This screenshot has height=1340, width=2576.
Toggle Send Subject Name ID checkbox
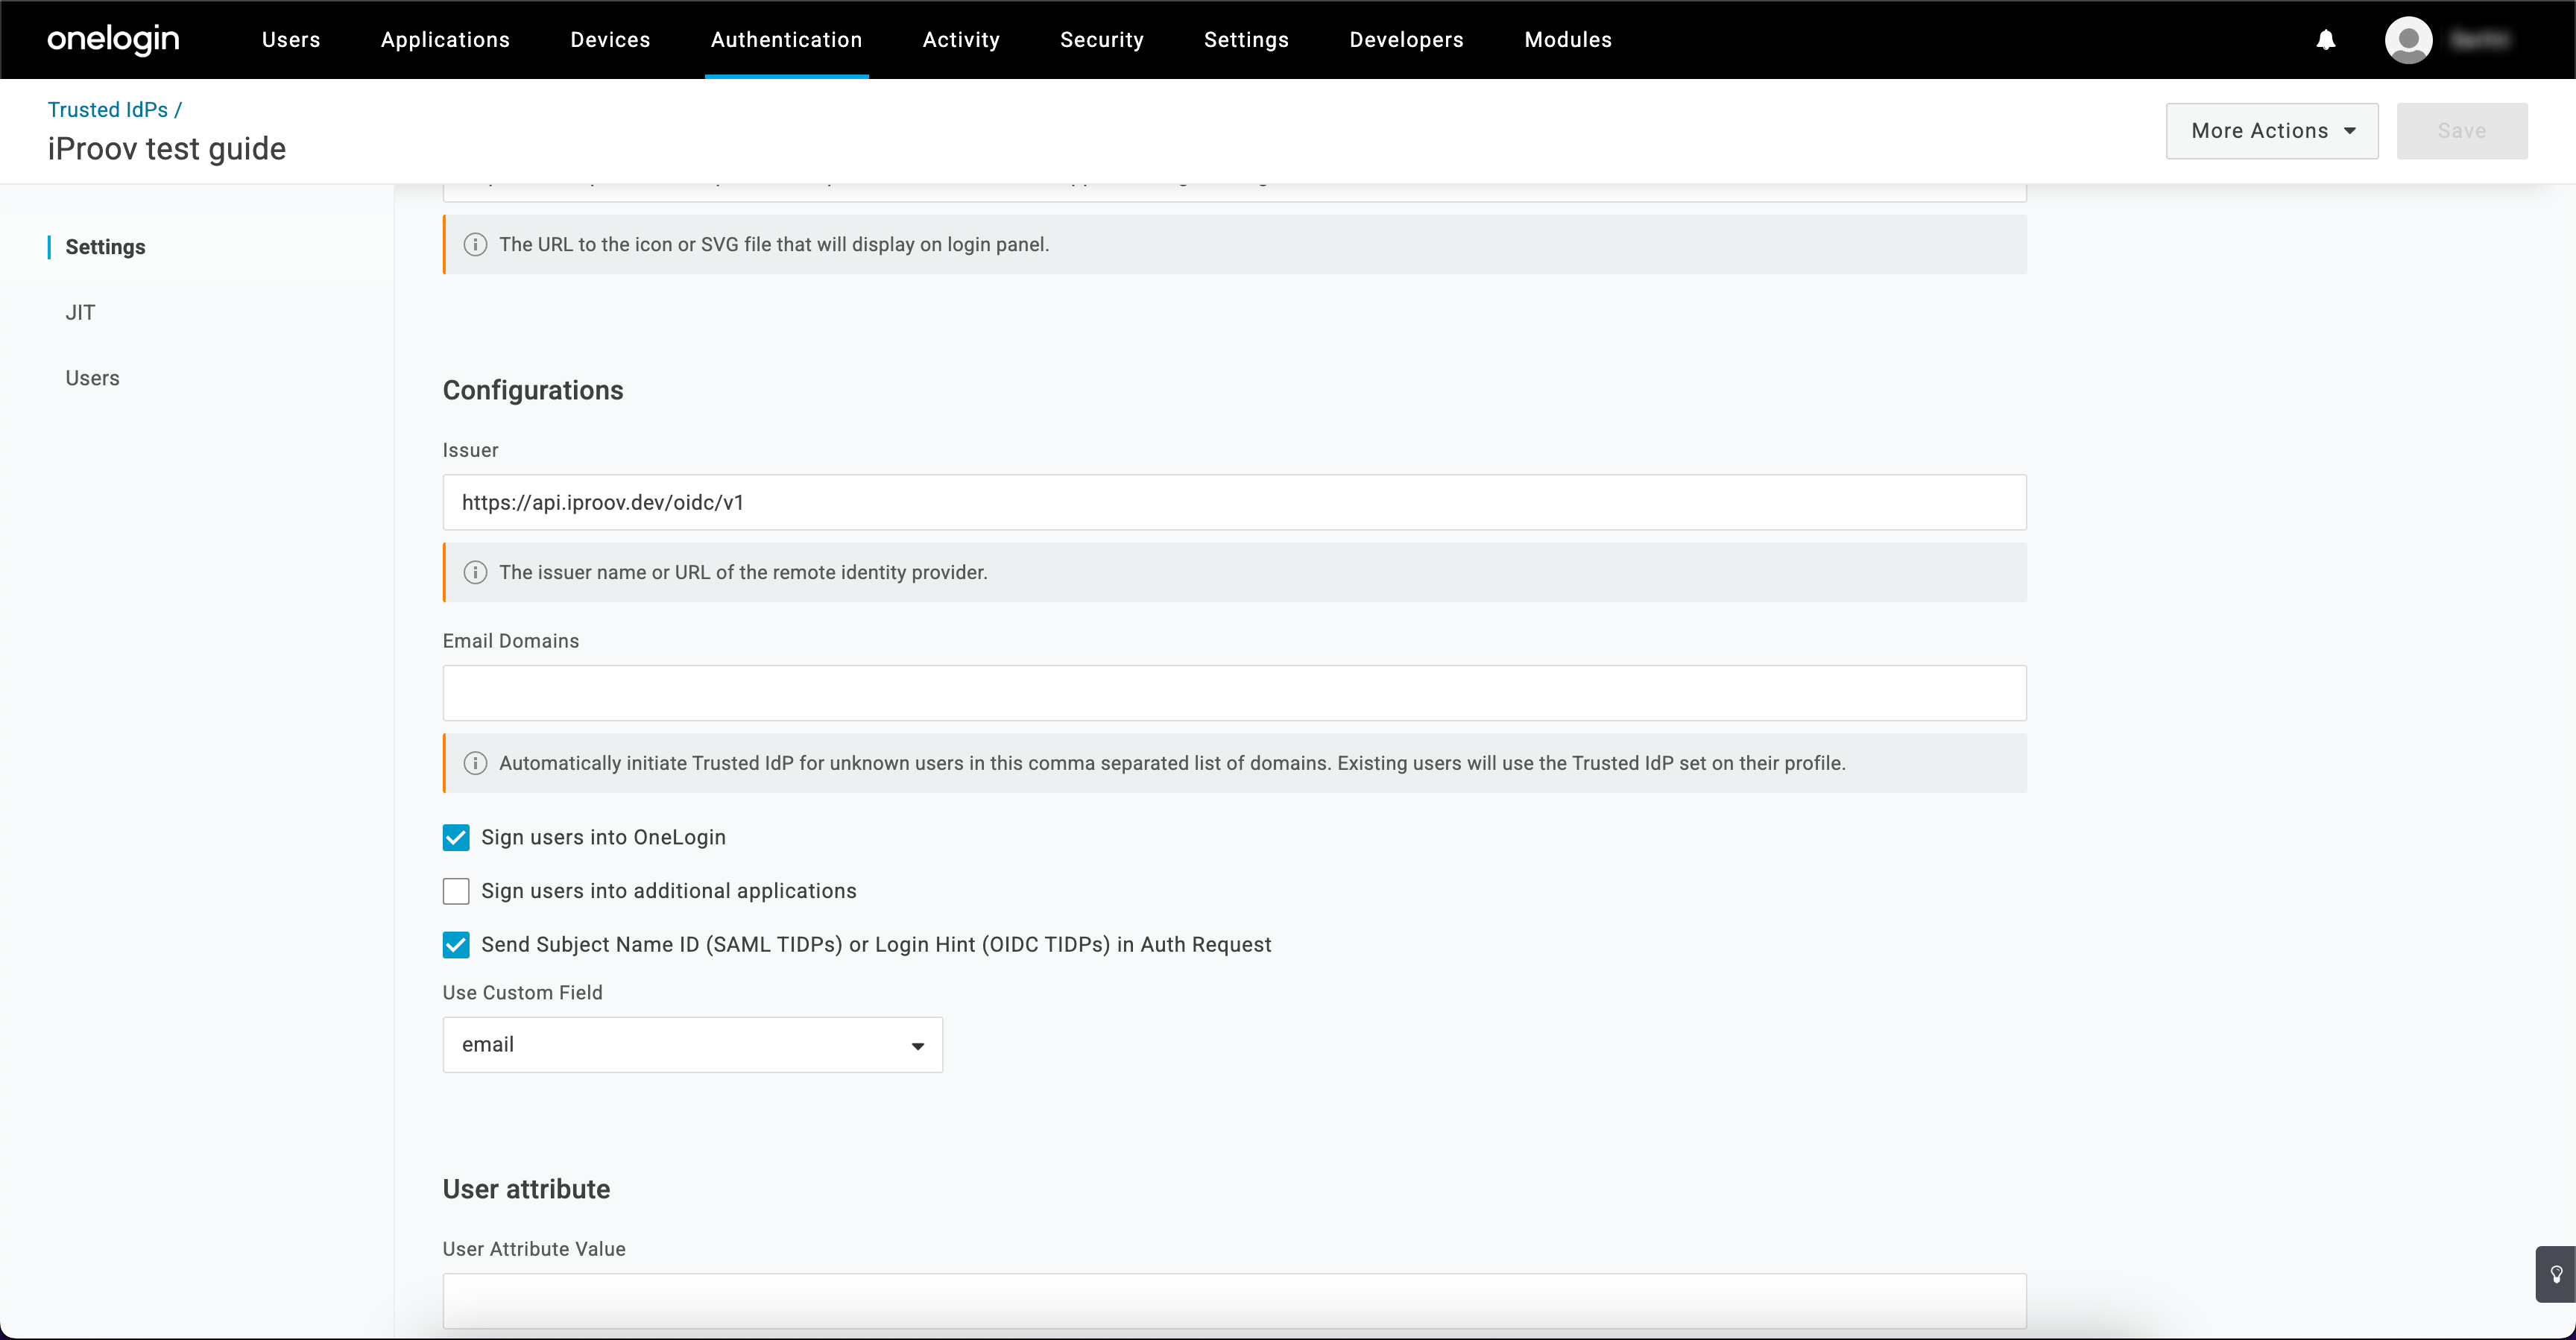[x=456, y=945]
